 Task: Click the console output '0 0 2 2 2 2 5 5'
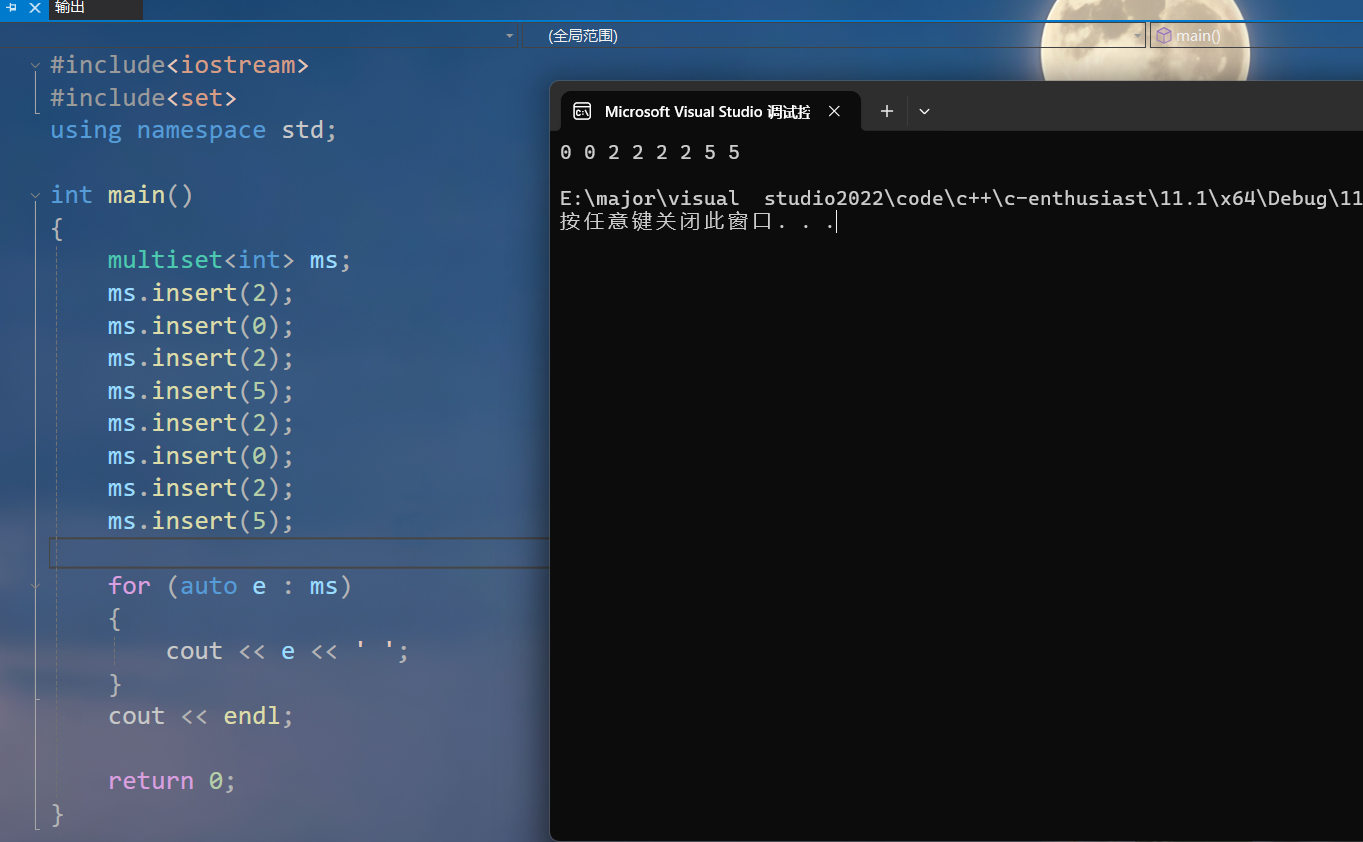pyautogui.click(x=650, y=153)
